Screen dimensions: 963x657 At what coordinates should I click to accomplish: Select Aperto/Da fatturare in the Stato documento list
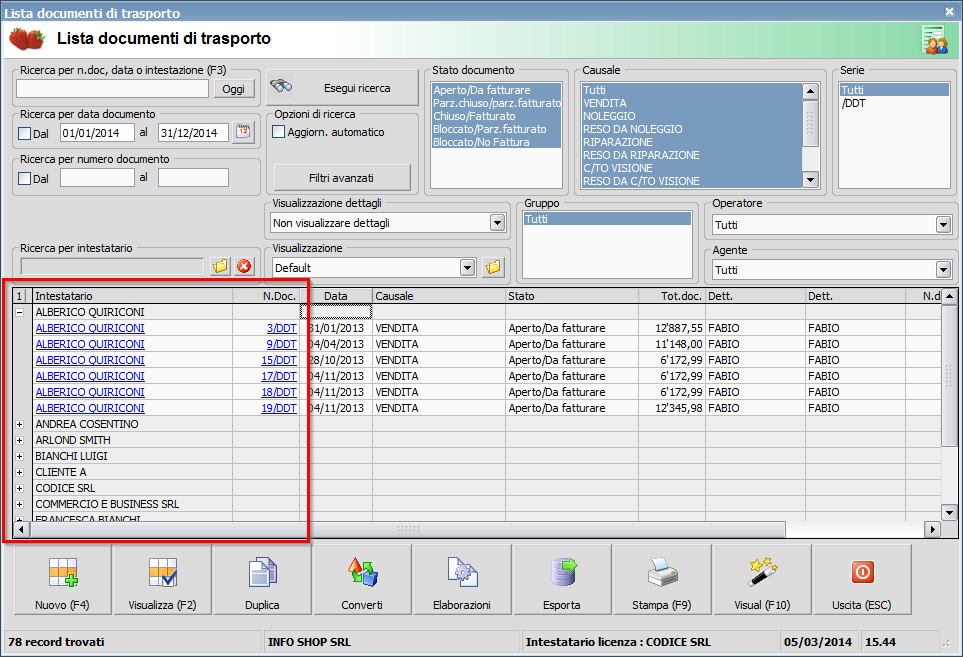pyautogui.click(x=496, y=90)
